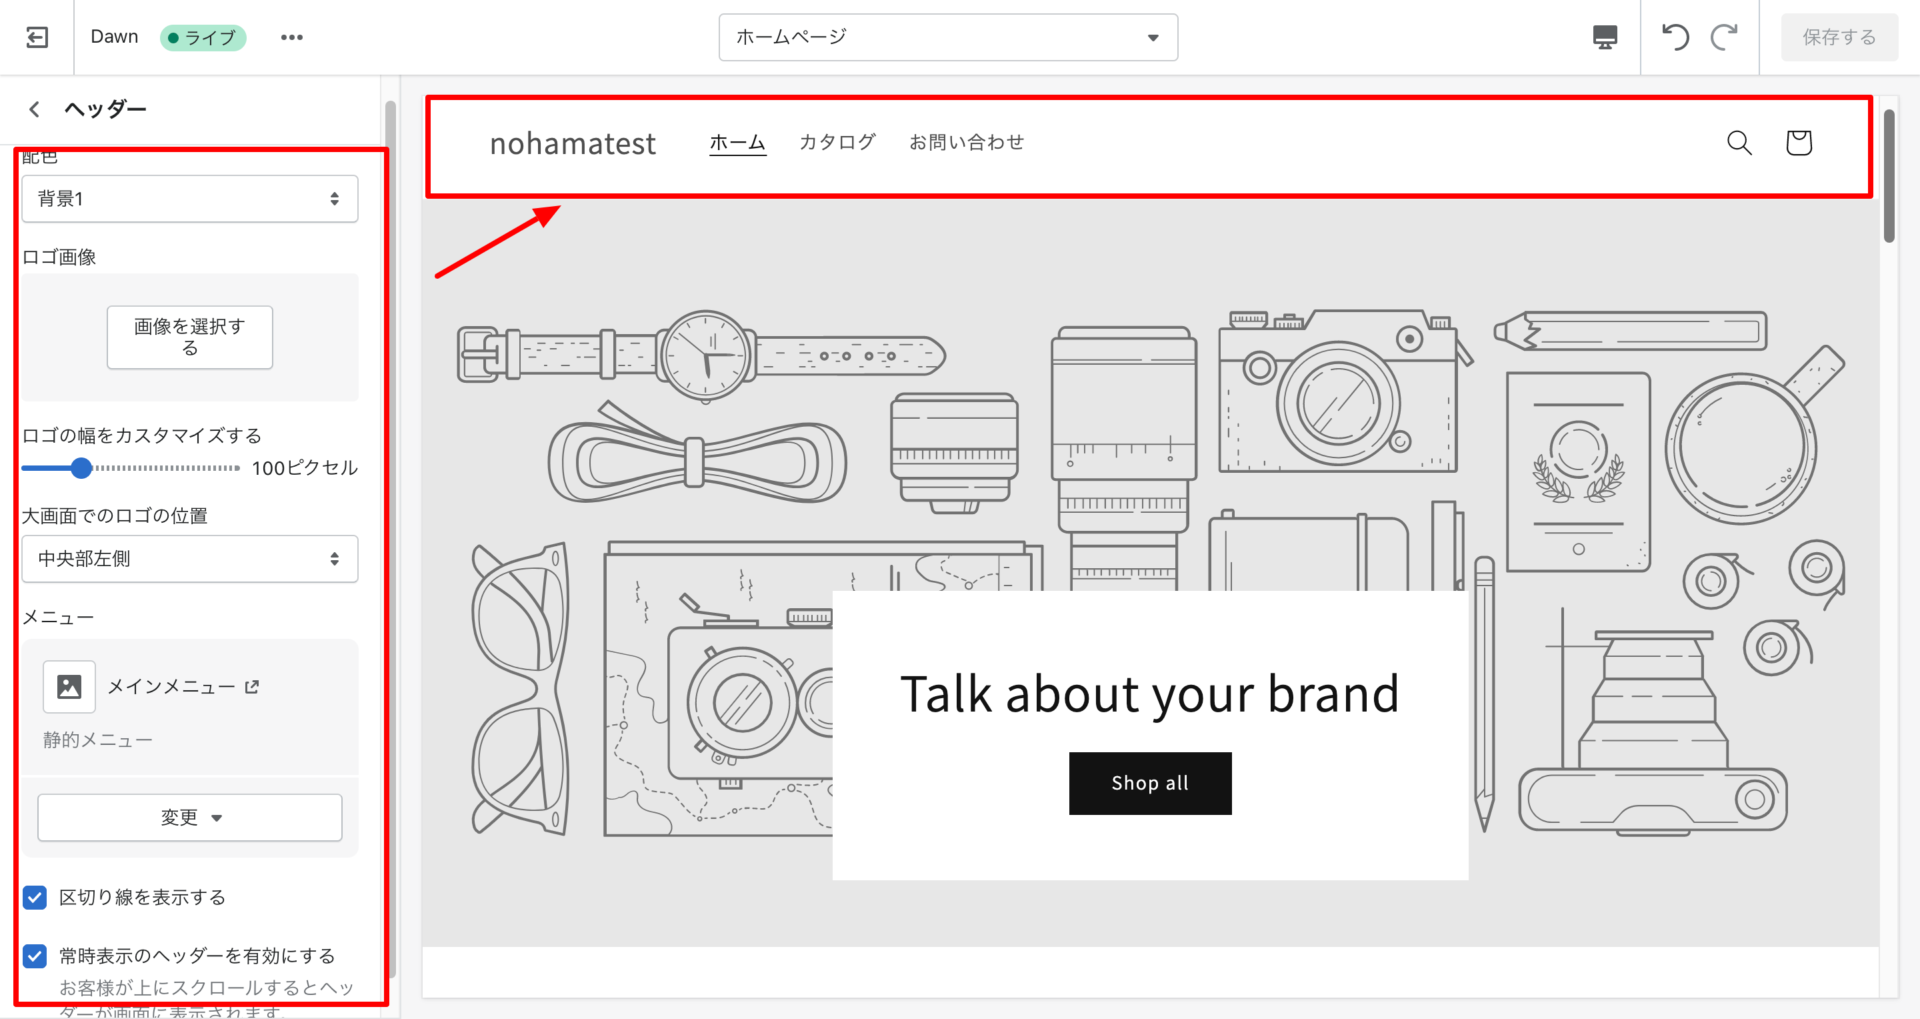The image size is (1920, 1019).
Task: Open the three-dot theme actions menu
Action: (291, 37)
